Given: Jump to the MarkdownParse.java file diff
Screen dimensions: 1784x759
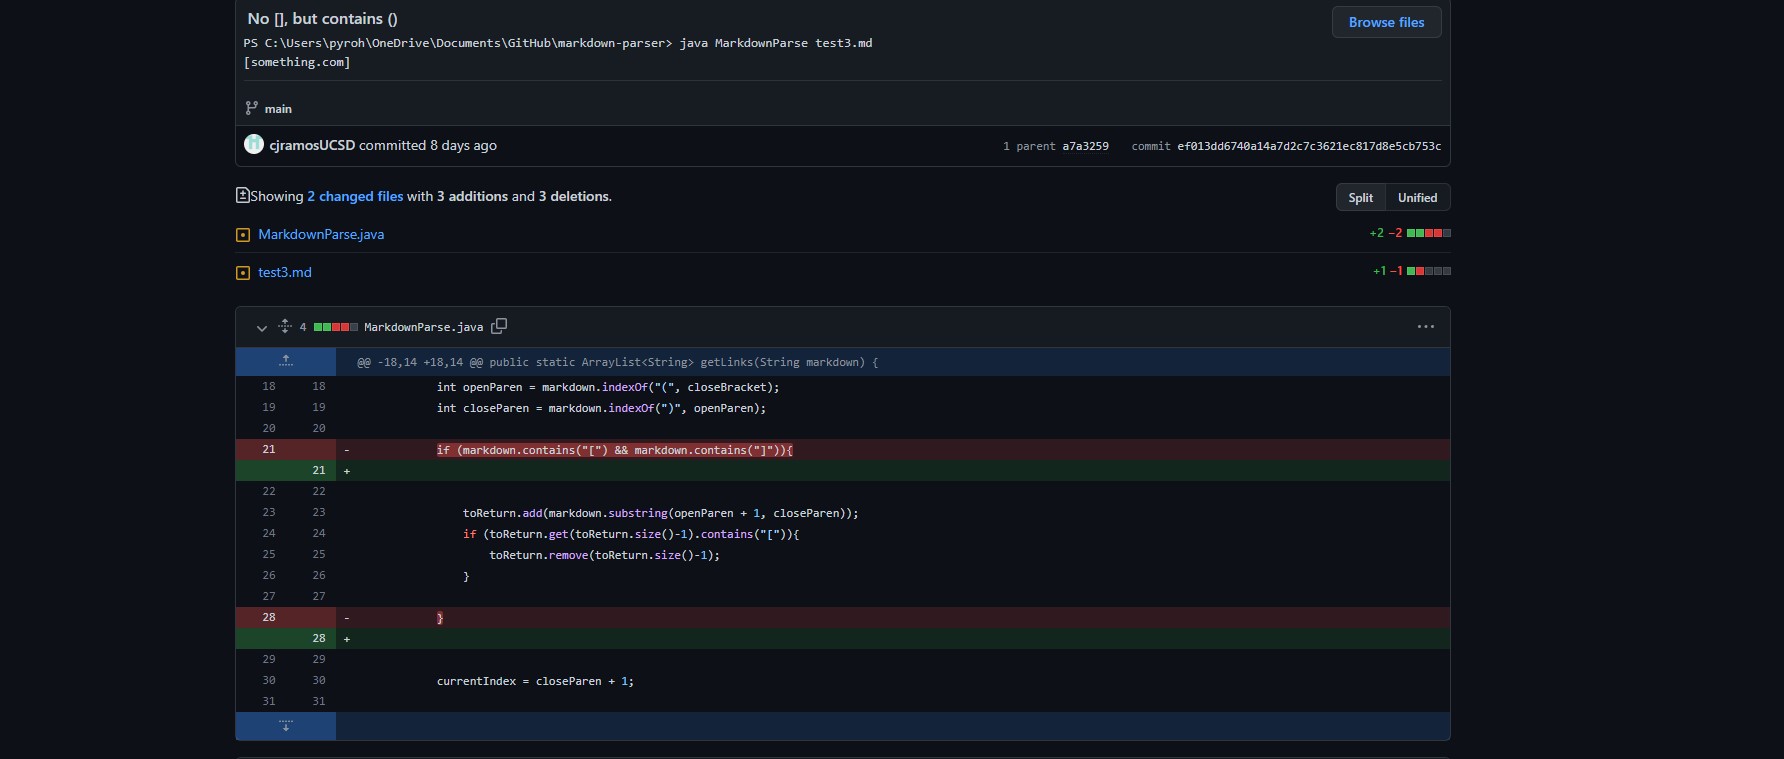Looking at the screenshot, I should (321, 234).
